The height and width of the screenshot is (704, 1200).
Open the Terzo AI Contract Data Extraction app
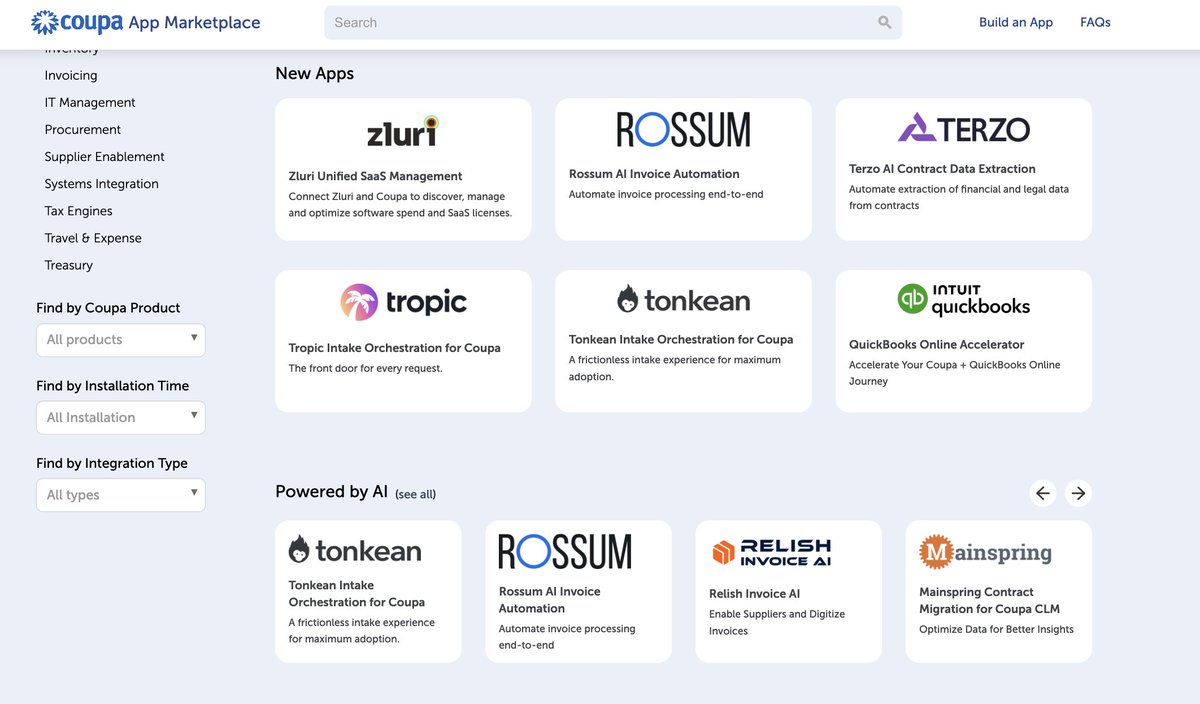[963, 168]
